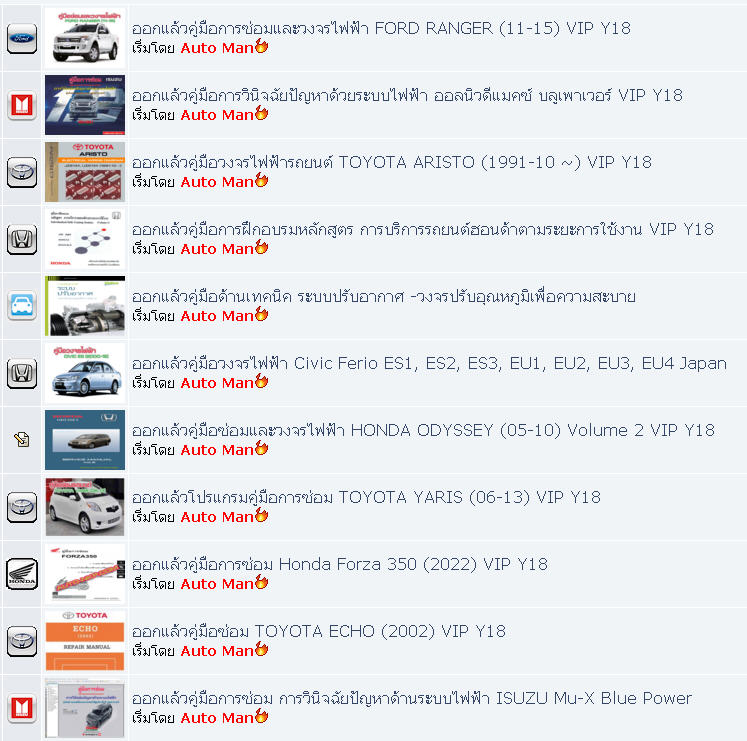Screen dimensions: 747x741
Task: Click the Honda wing motorcycle icon
Action: click(x=22, y=574)
